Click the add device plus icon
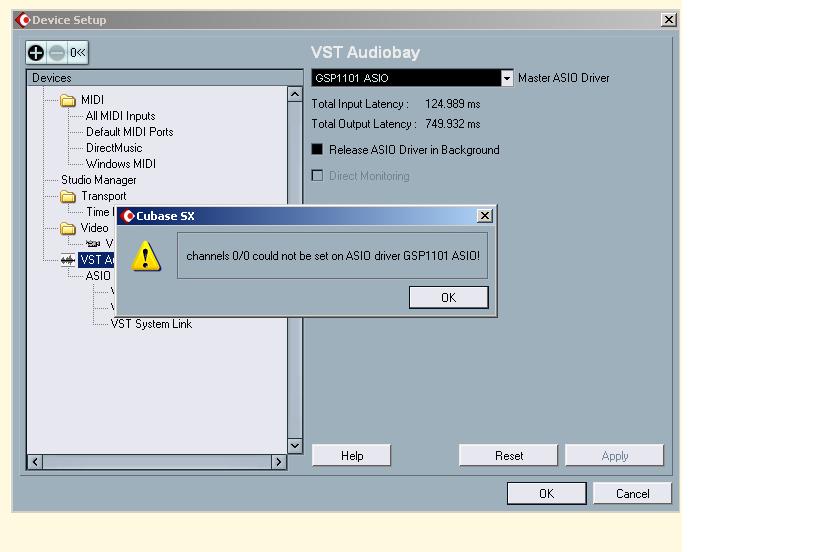Image resolution: width=840 pixels, height=552 pixels. tap(37, 53)
